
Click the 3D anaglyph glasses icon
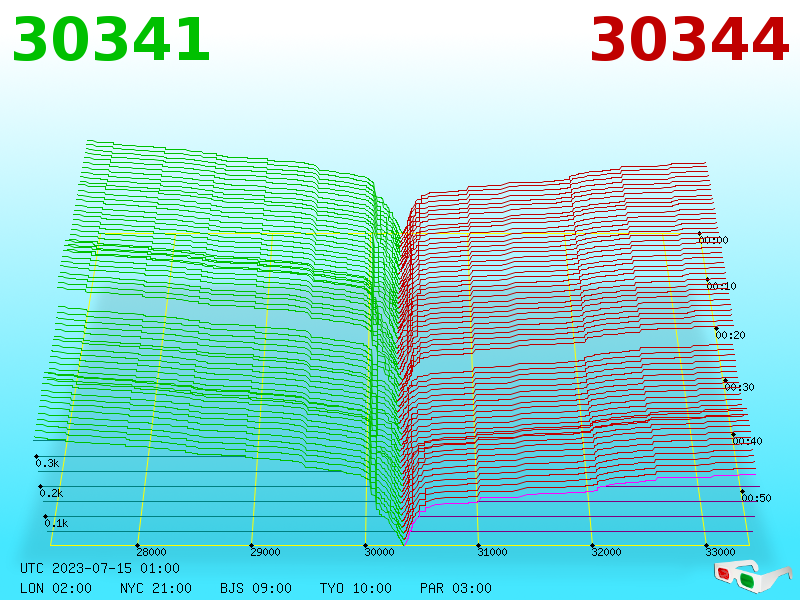pos(752,576)
